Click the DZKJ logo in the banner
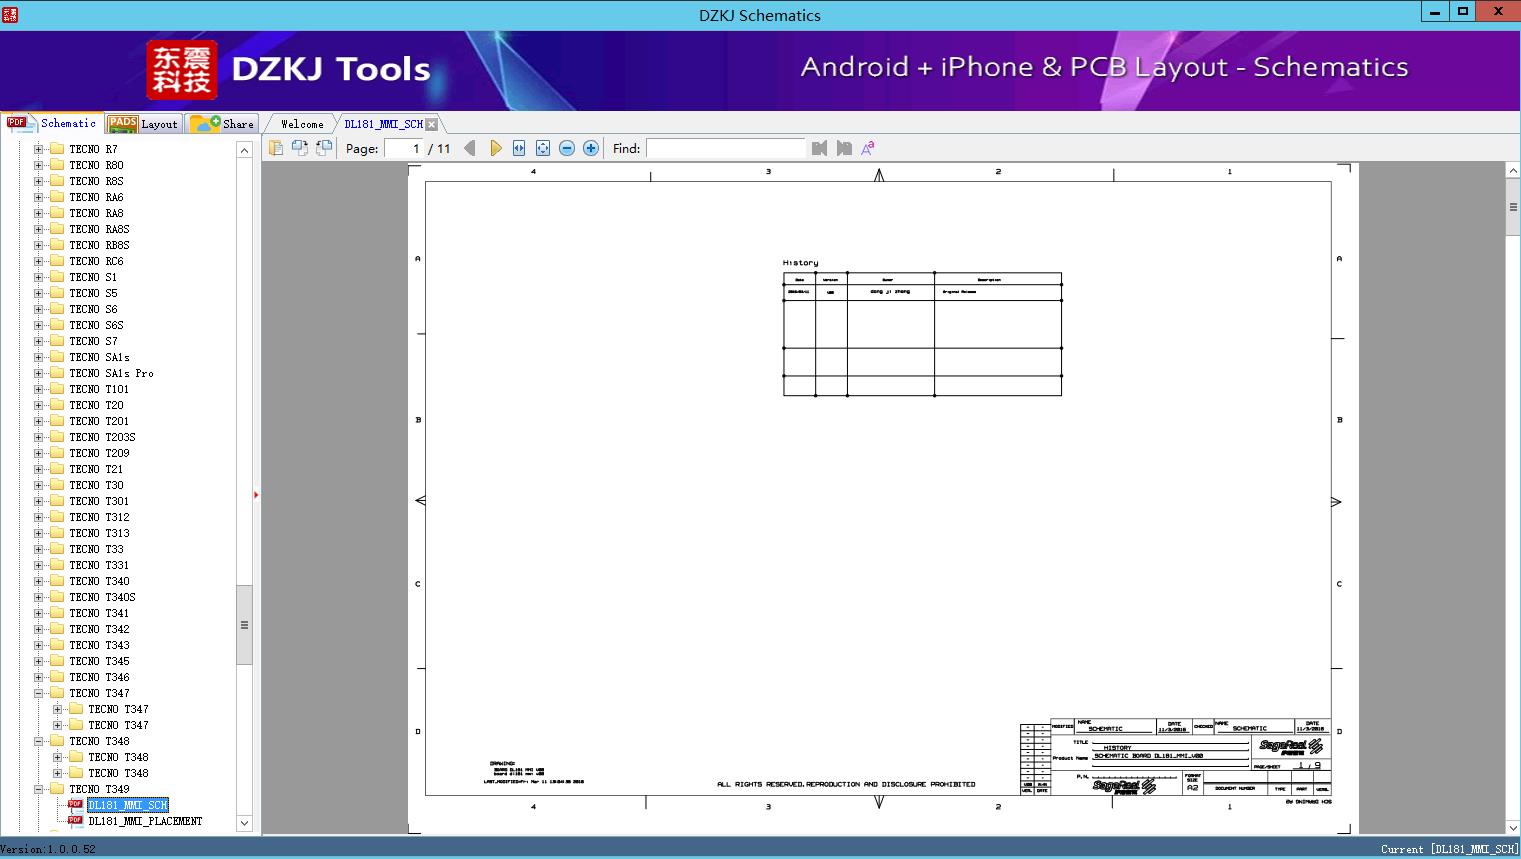The width and height of the screenshot is (1521, 859). point(182,70)
